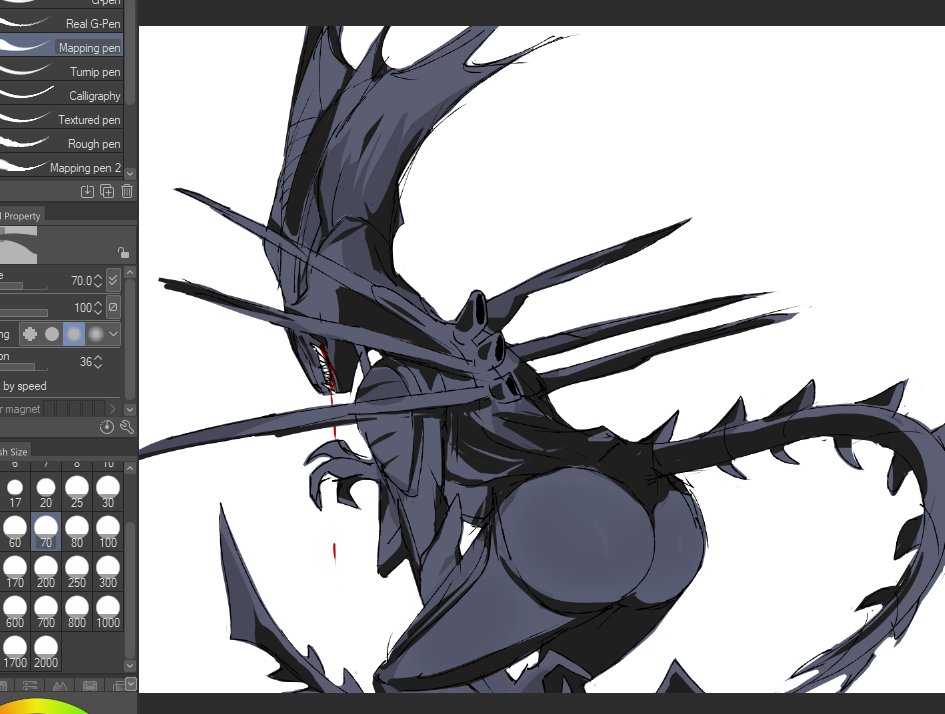Image resolution: width=945 pixels, height=714 pixels.
Task: Select brush size preset 2000
Action: click(46, 651)
